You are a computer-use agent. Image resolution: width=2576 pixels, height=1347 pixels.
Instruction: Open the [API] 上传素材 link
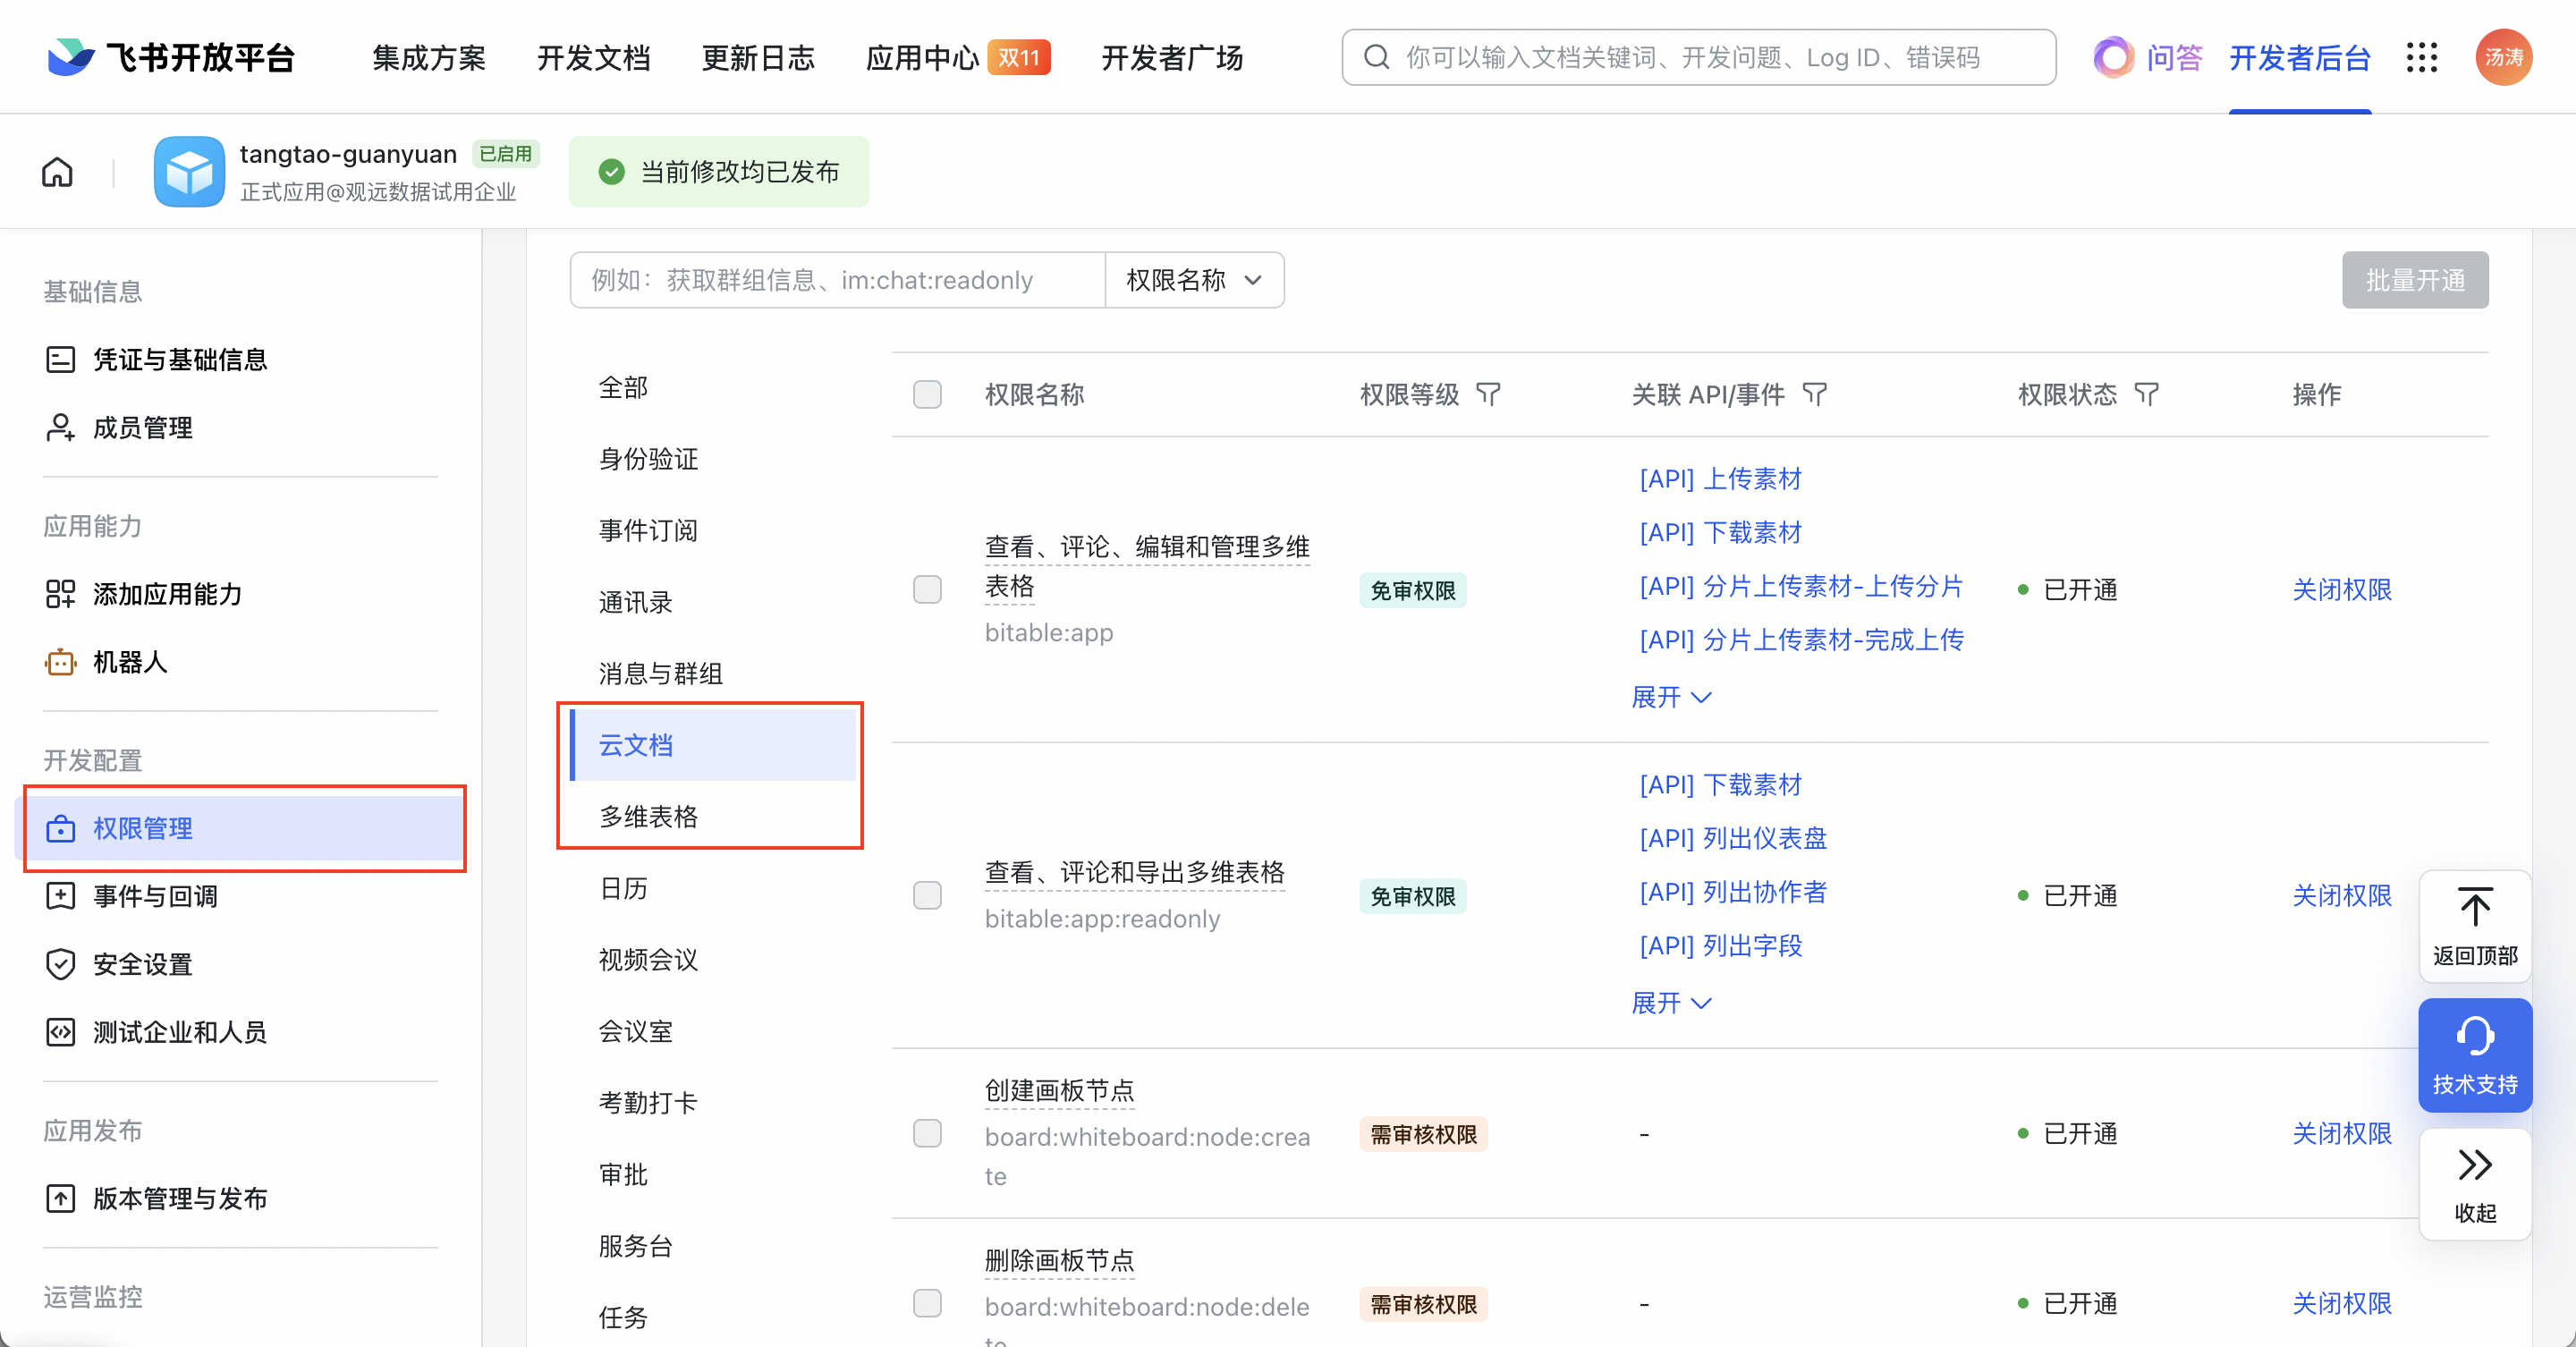pyautogui.click(x=1720, y=479)
